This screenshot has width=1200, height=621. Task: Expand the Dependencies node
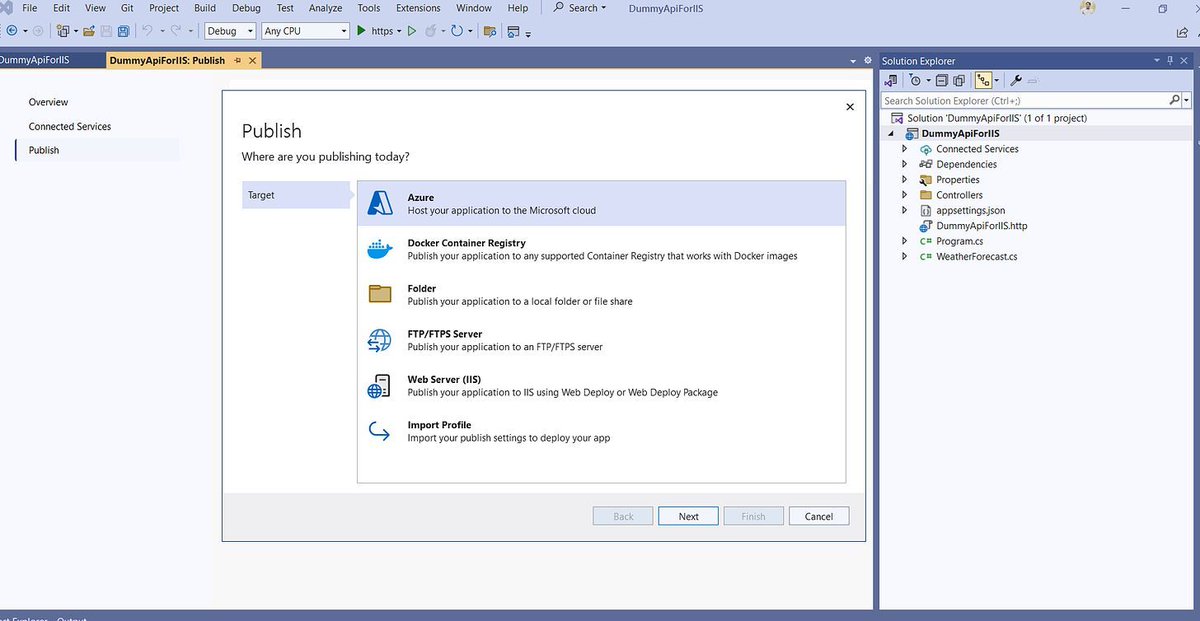pos(905,164)
